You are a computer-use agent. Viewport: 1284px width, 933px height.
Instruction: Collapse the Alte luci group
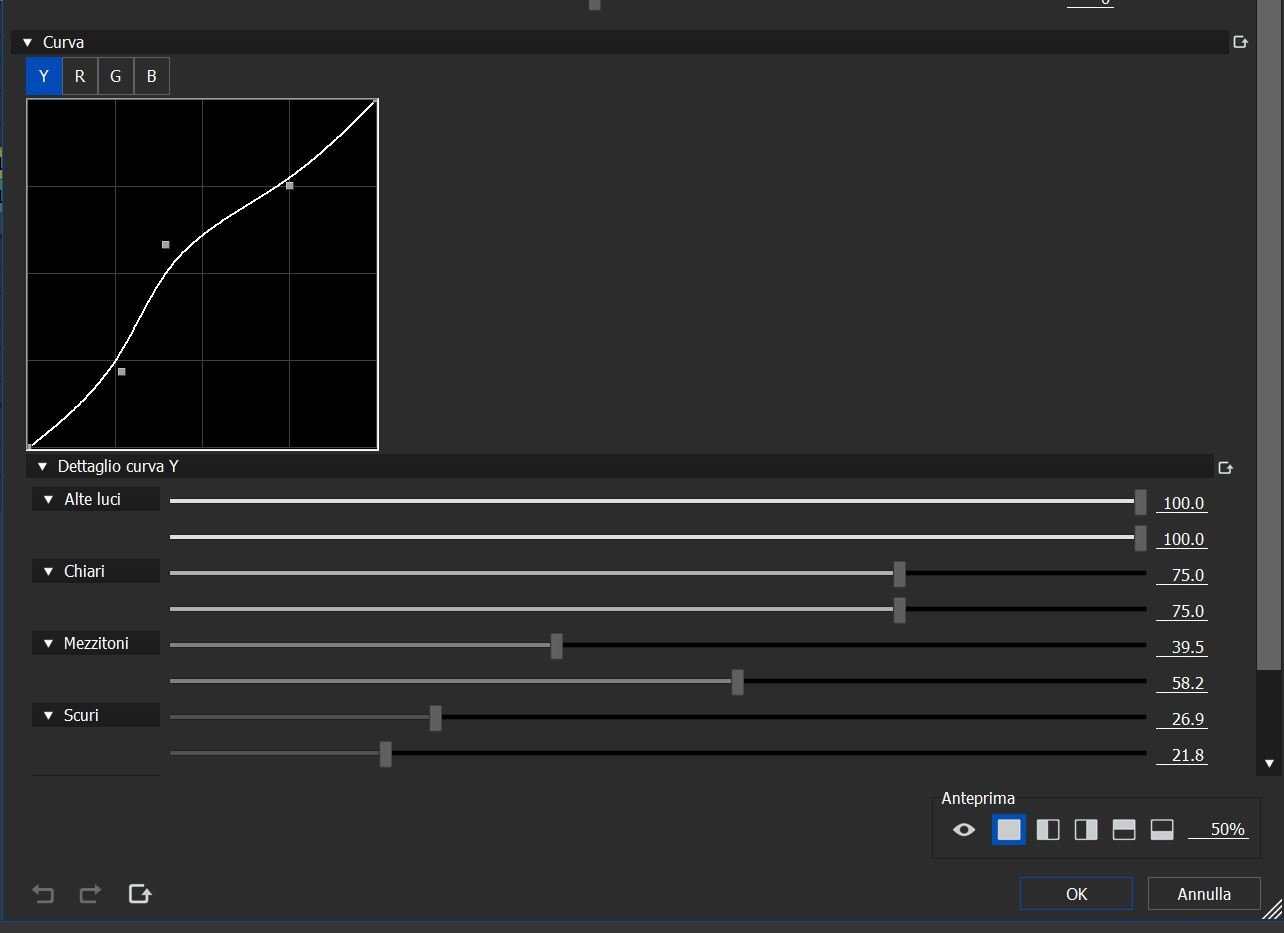pos(48,500)
